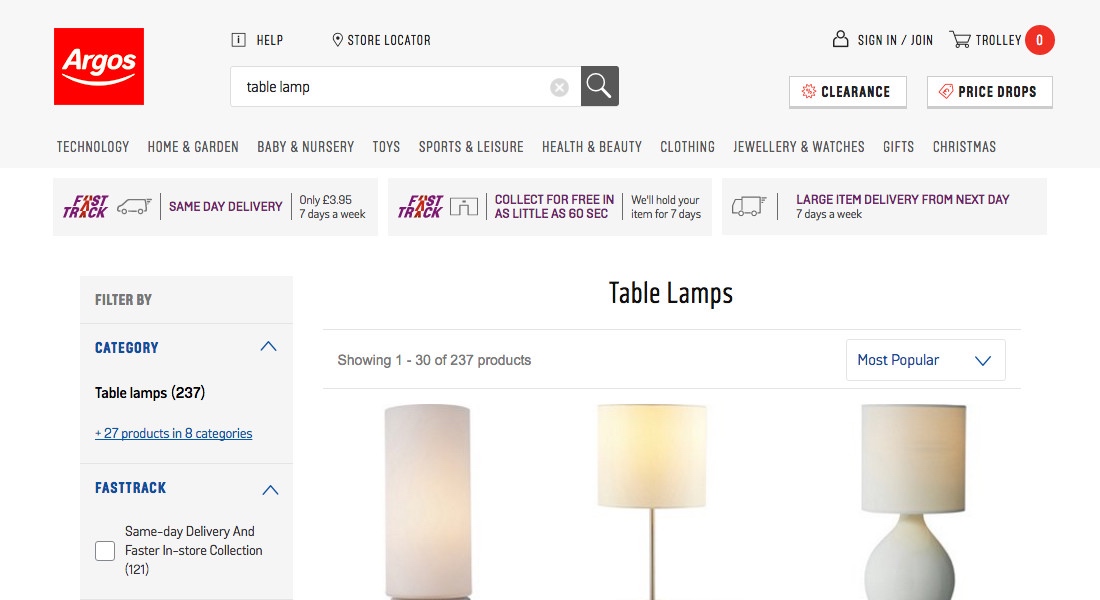The image size is (1100, 600).
Task: Click the red trolley count badge
Action: click(1039, 40)
